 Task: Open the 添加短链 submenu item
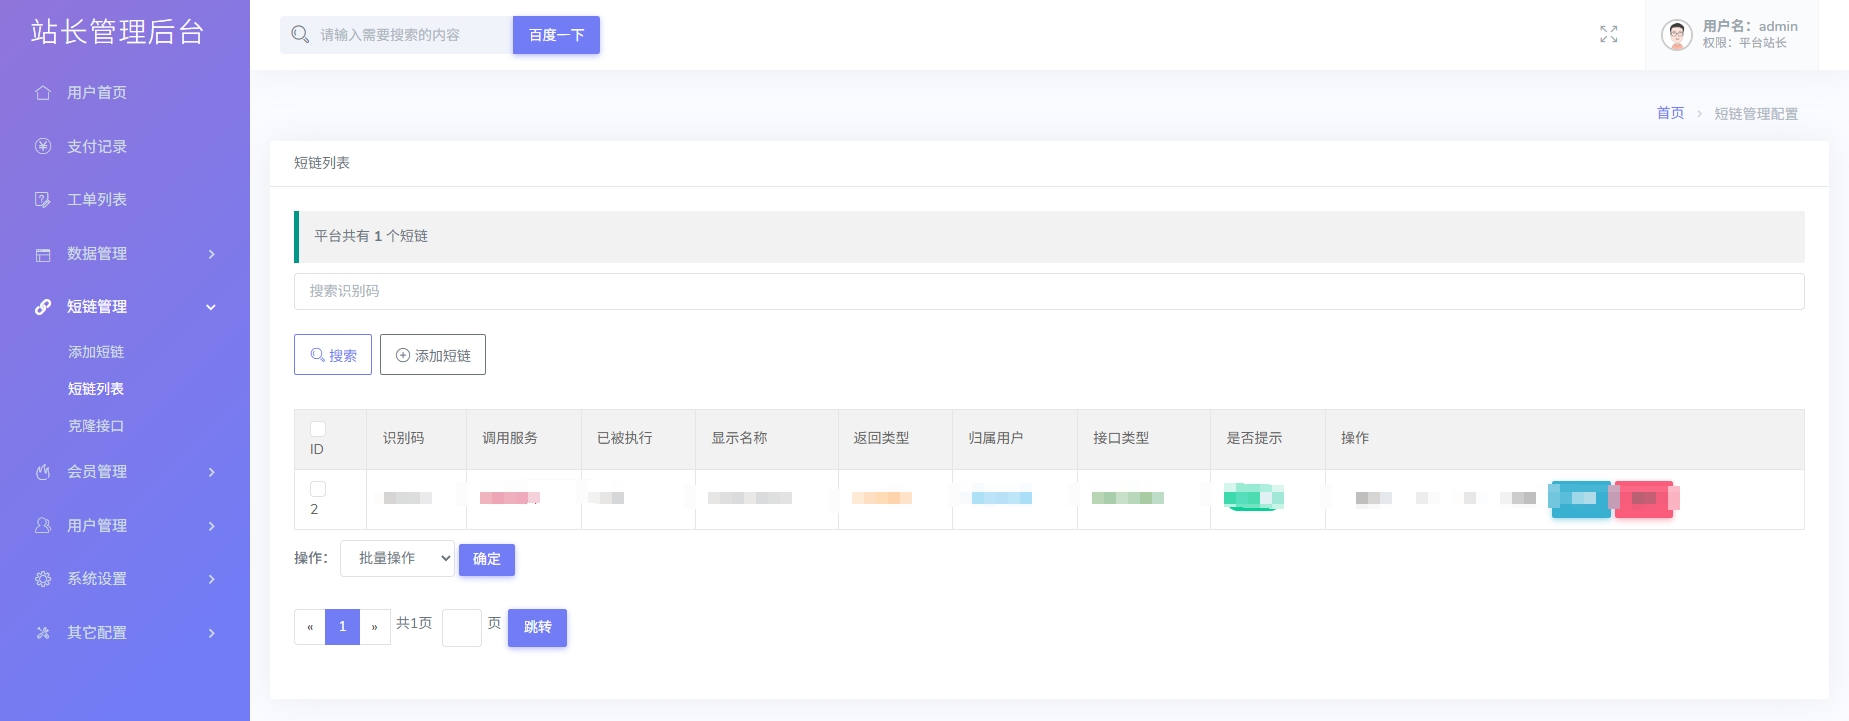pyautogui.click(x=96, y=352)
